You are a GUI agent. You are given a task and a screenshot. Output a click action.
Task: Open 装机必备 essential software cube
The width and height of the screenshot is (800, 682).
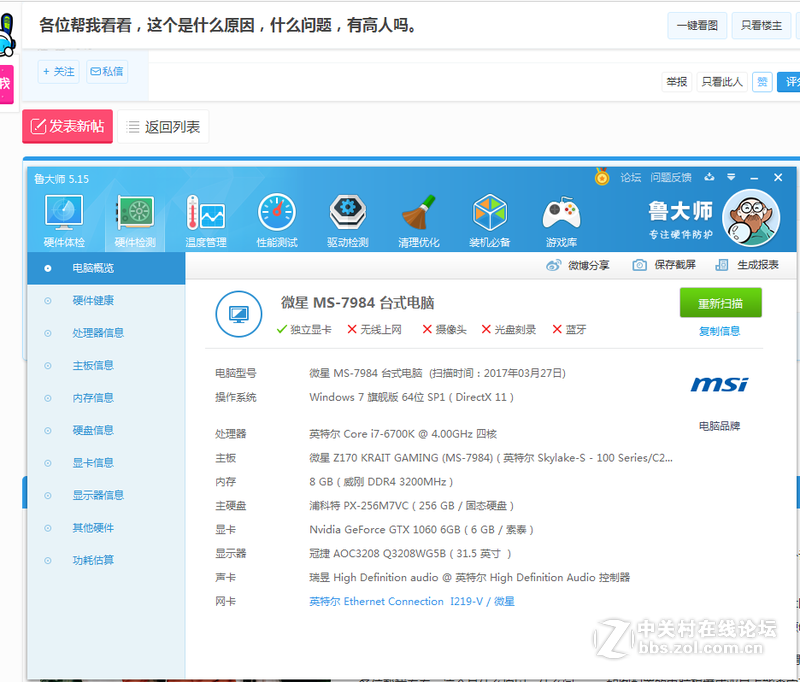coord(489,221)
